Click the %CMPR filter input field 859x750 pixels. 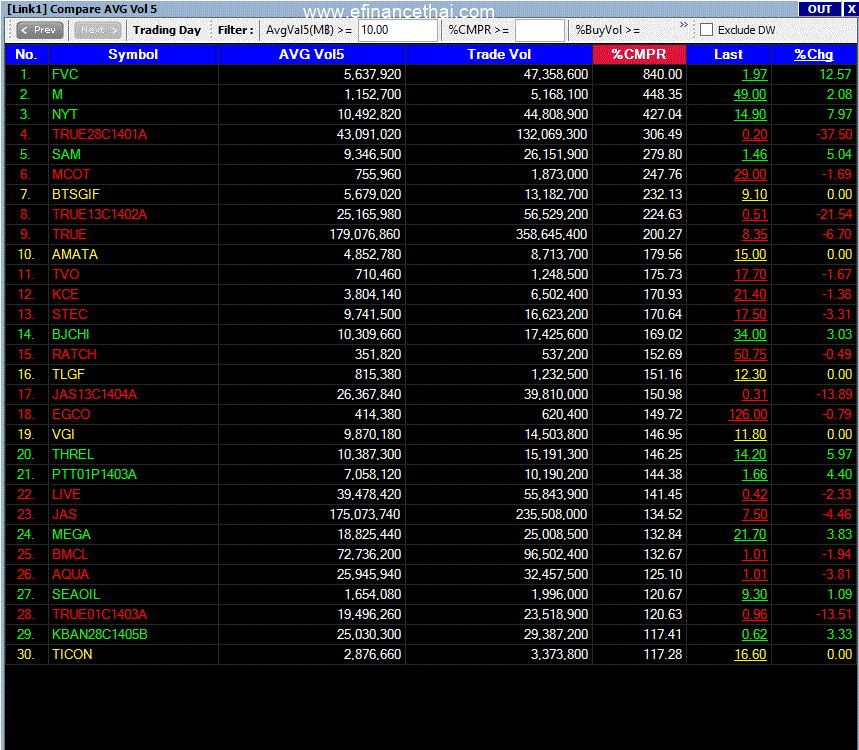(x=540, y=30)
